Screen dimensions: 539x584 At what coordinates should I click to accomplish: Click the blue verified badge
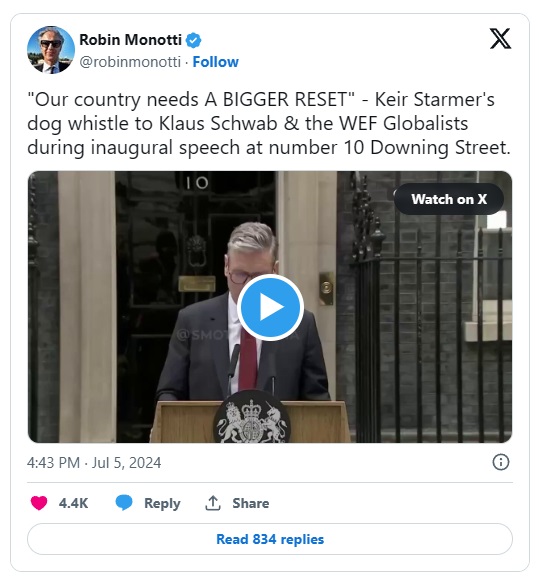coord(193,40)
